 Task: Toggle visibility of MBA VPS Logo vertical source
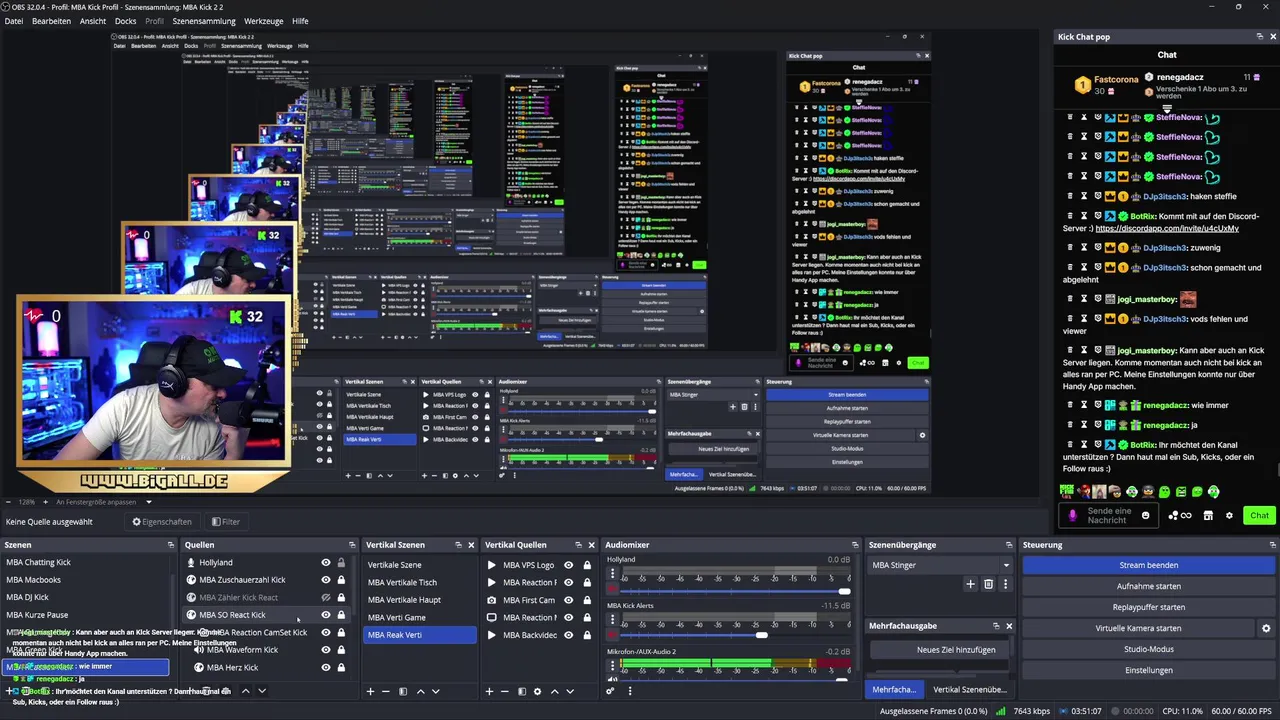pyautogui.click(x=568, y=565)
